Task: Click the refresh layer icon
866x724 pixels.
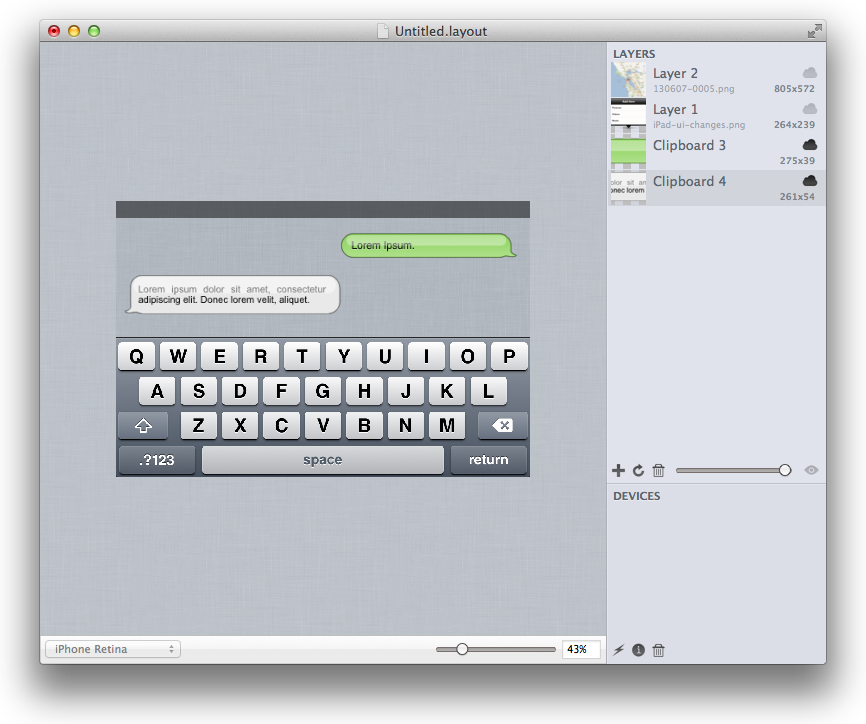Action: 638,471
